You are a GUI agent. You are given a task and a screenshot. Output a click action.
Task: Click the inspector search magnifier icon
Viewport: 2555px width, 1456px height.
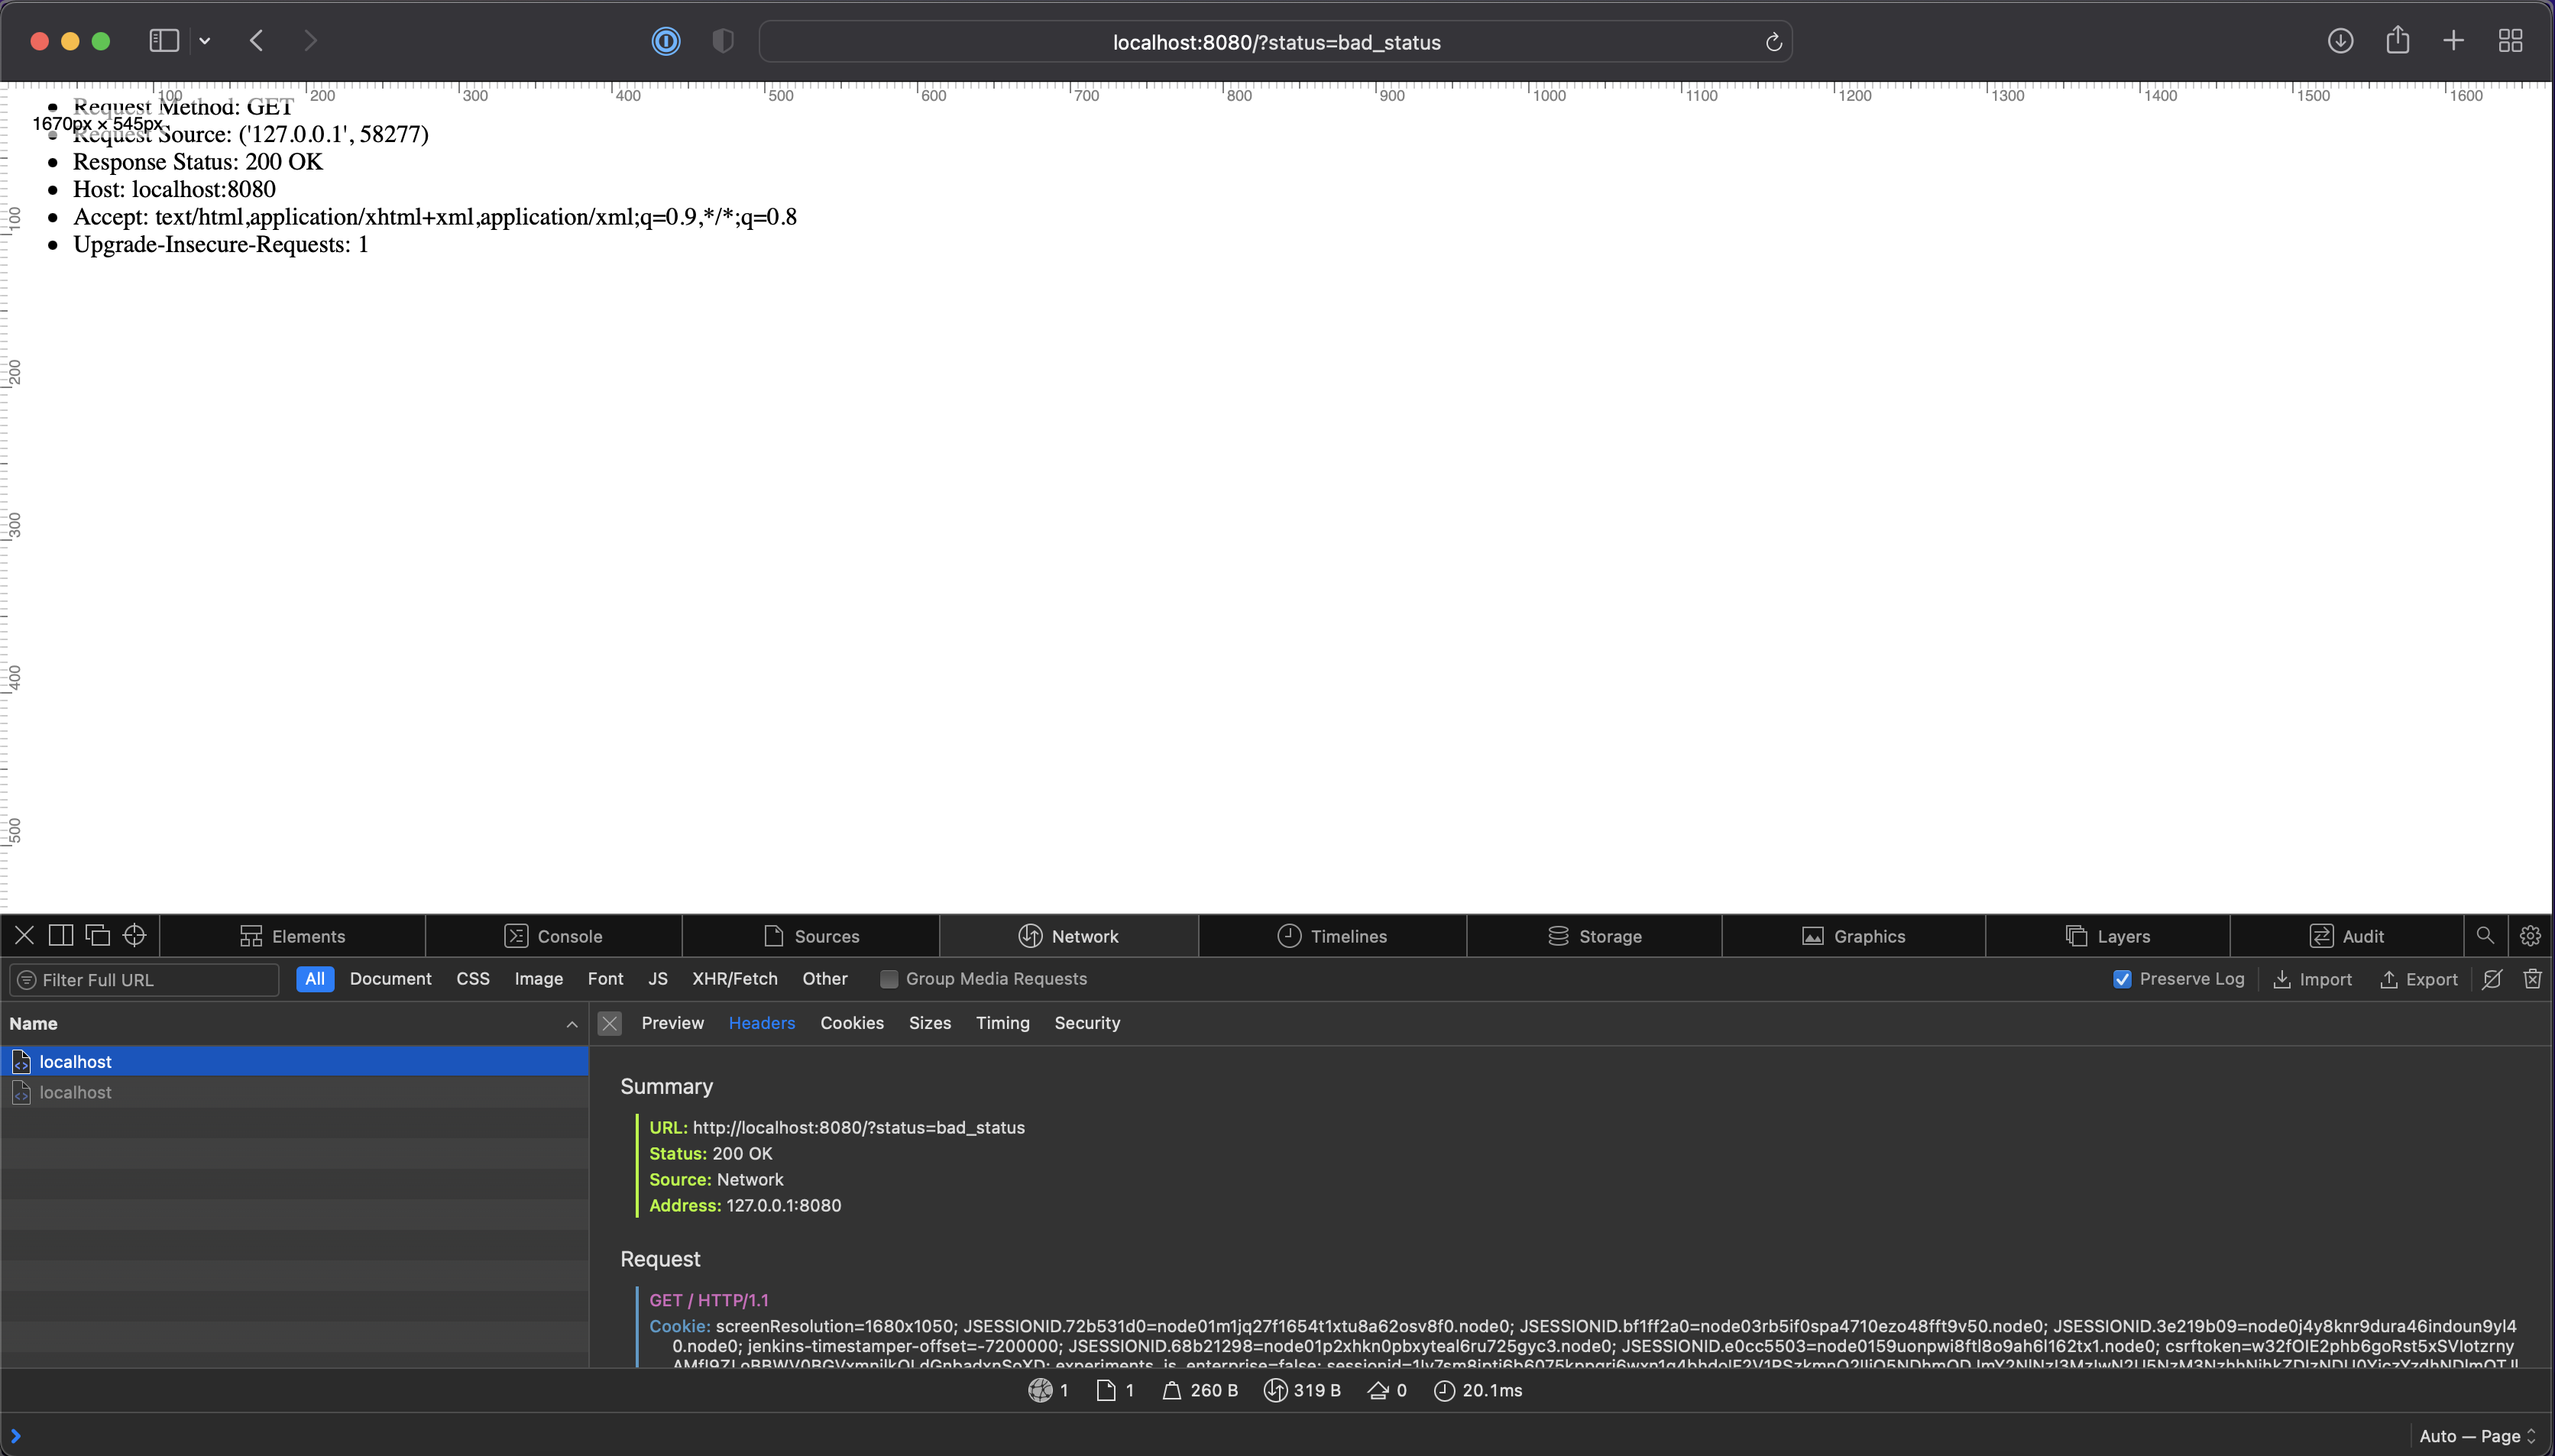(x=2485, y=936)
